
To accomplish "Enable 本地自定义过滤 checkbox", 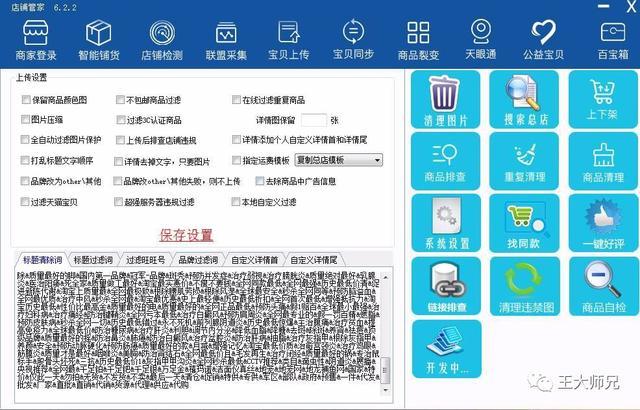I will tap(236, 202).
